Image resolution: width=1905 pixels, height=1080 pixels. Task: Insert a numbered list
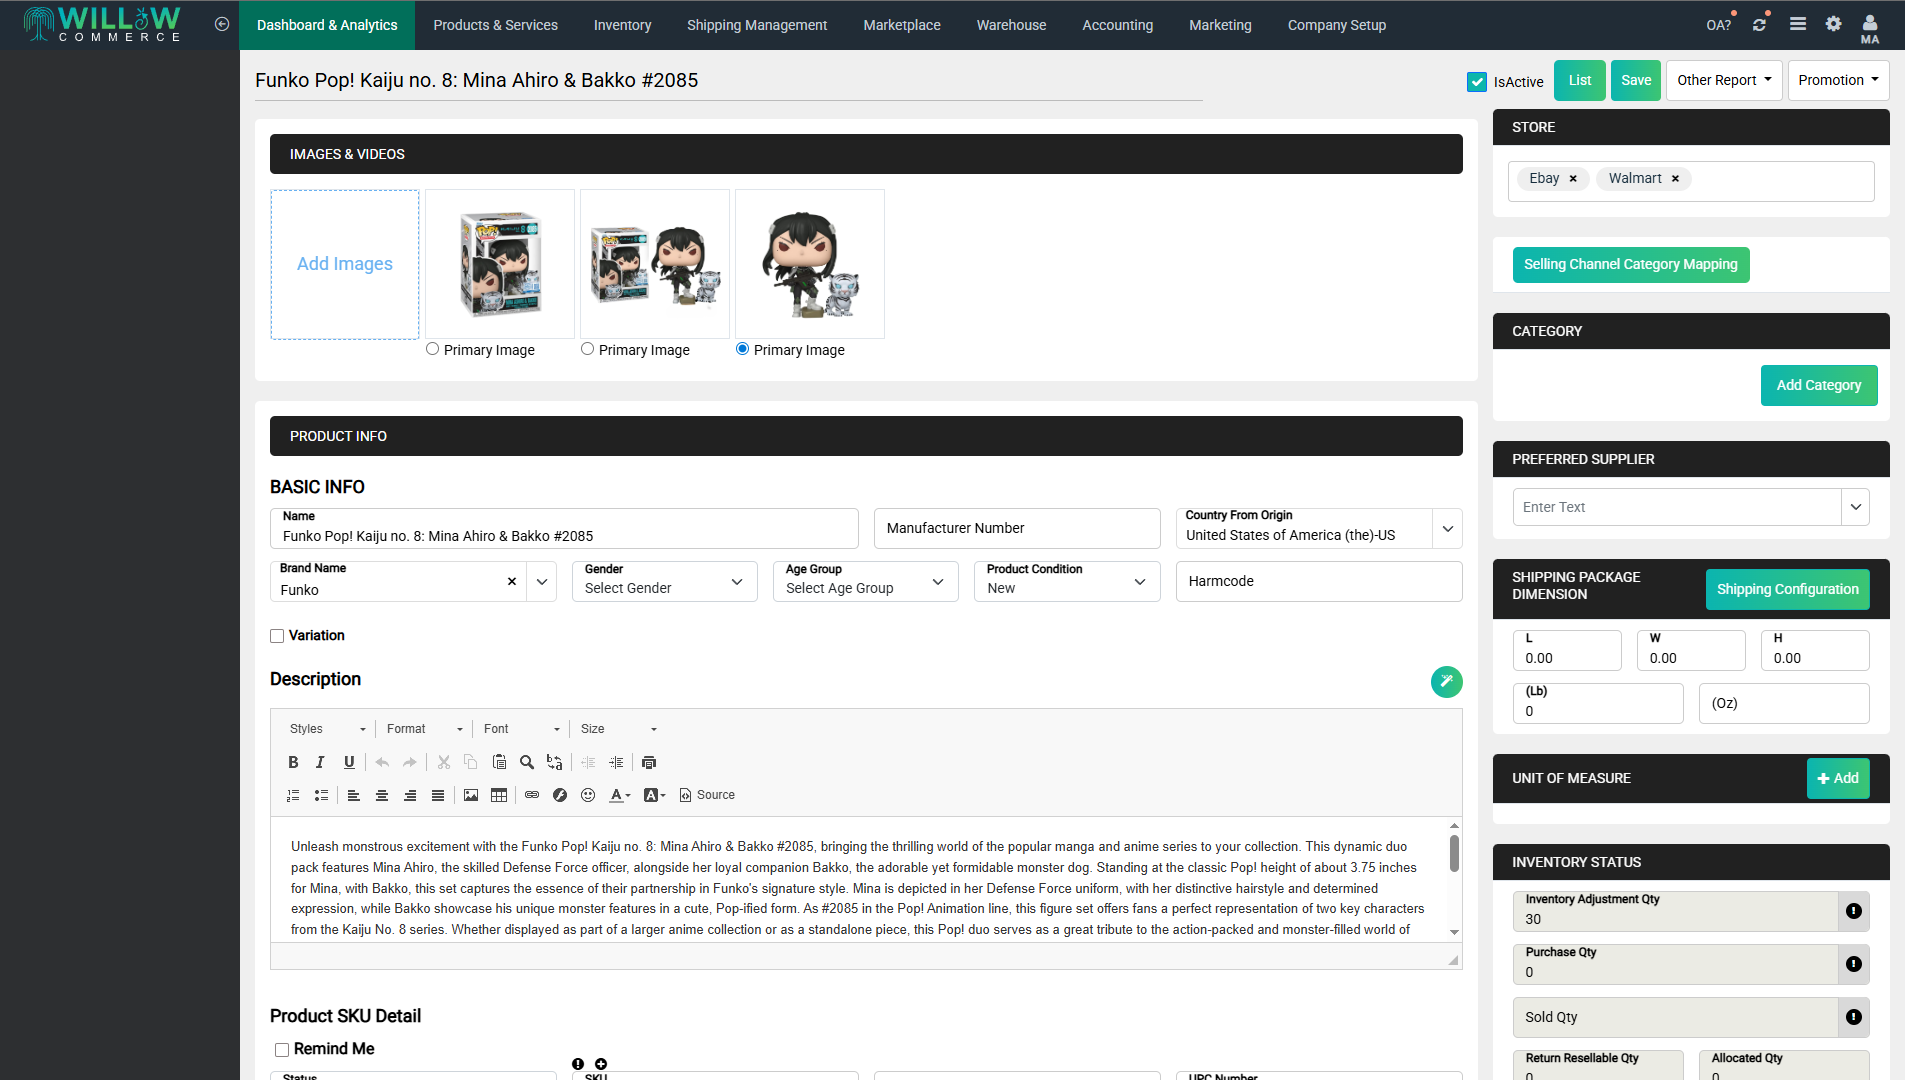click(293, 795)
